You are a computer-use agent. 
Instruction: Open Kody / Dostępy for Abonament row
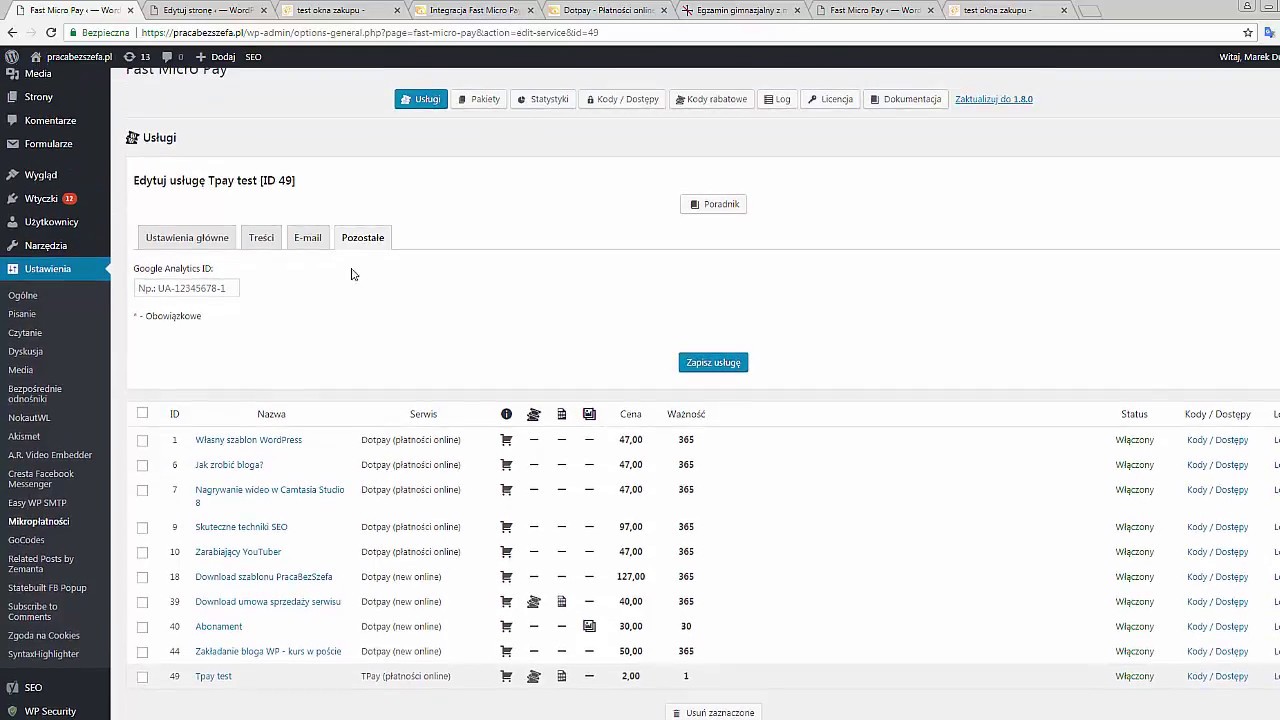1217,627
